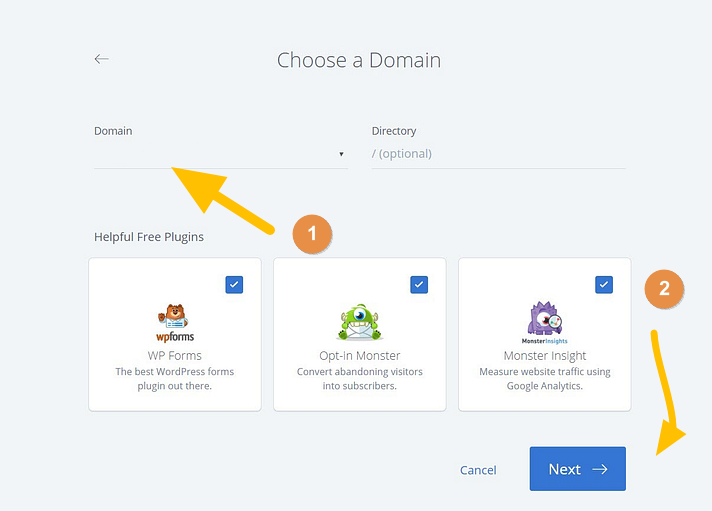Click 'The best WordPress forms plugin' description

pos(175,378)
